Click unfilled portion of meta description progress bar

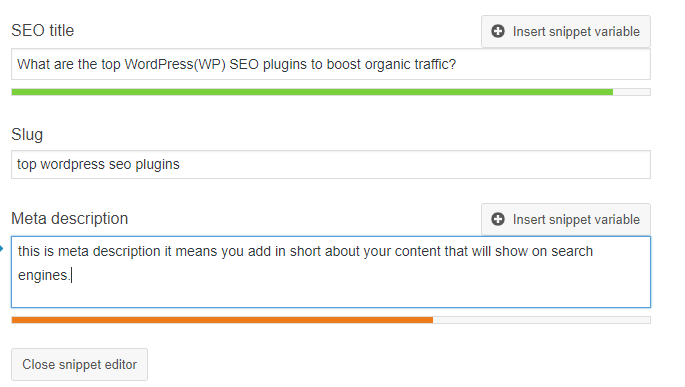pos(542,320)
